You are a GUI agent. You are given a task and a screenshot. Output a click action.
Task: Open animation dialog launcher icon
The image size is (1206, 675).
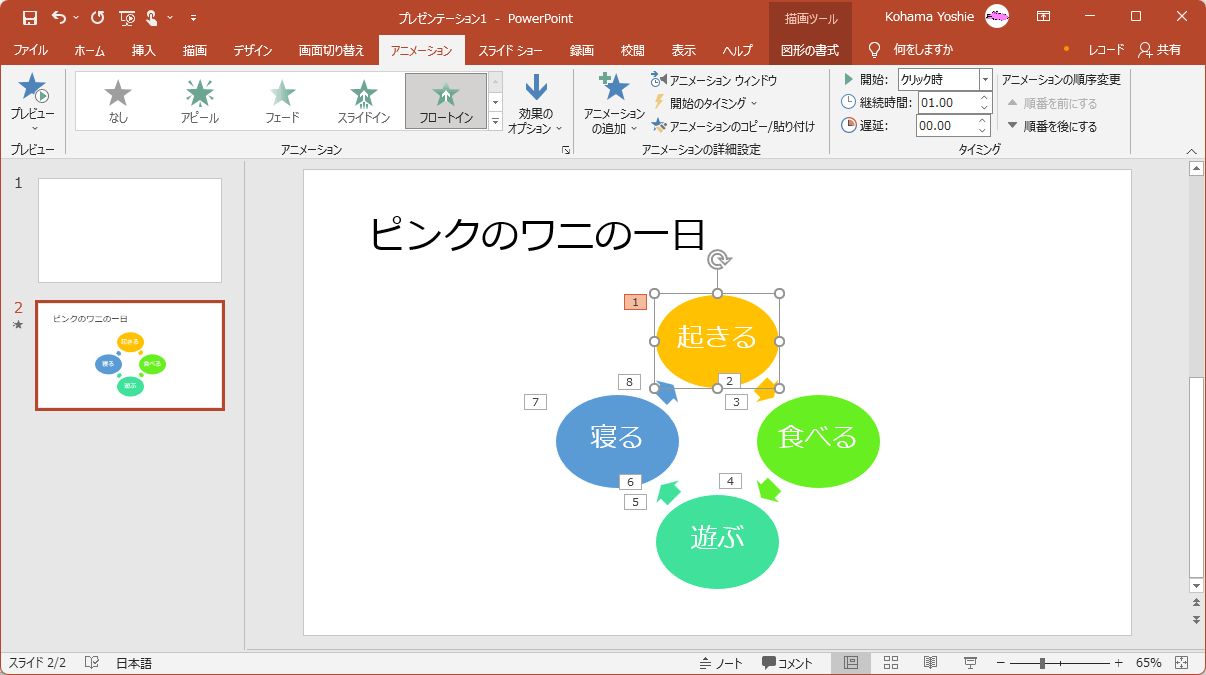click(x=566, y=150)
